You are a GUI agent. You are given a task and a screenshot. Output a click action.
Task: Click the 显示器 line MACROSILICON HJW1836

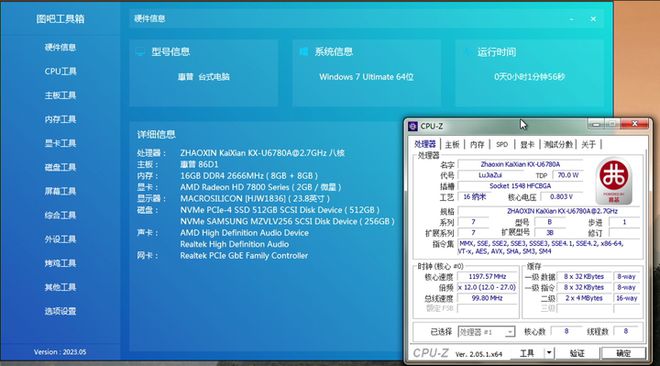point(255,199)
